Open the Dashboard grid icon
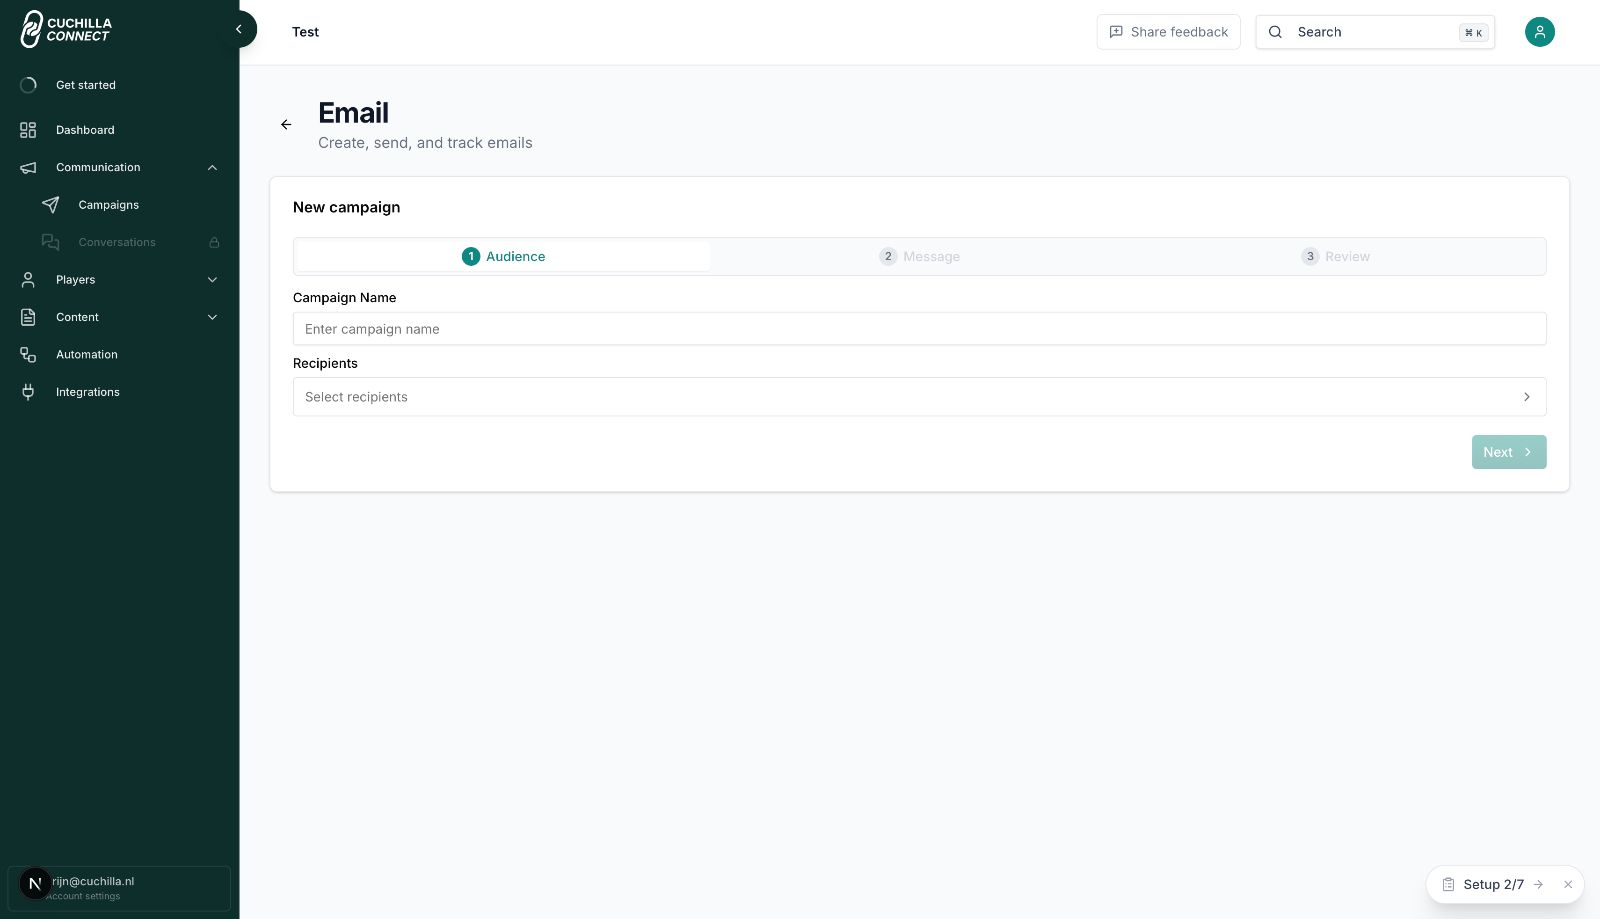Image resolution: width=1600 pixels, height=919 pixels. (x=28, y=130)
